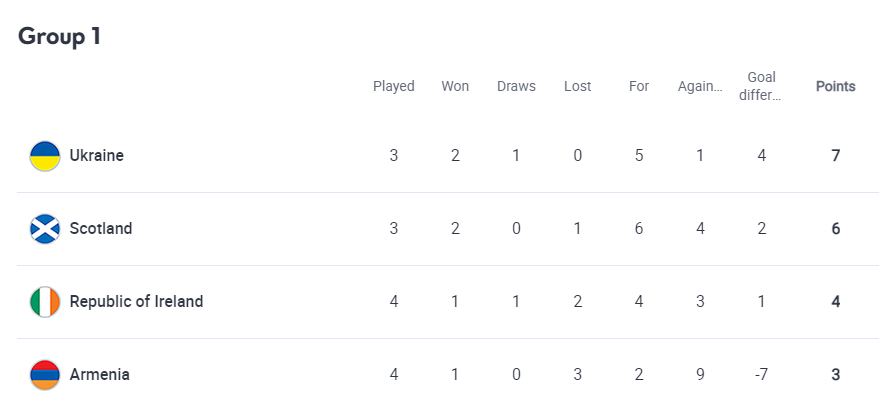Screen dimensions: 893x410
Task: Select the Republic of Ireland team name
Action: (x=136, y=302)
